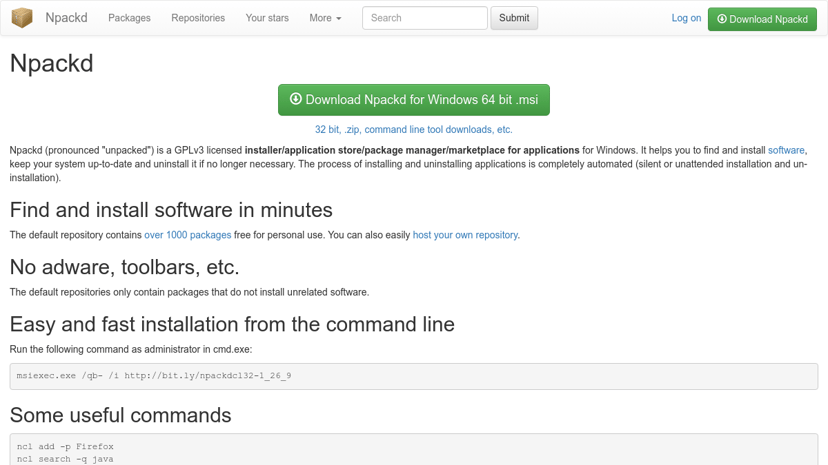Open host your own repository link
Viewport: 828px width, 465px height.
pyautogui.click(x=465, y=235)
